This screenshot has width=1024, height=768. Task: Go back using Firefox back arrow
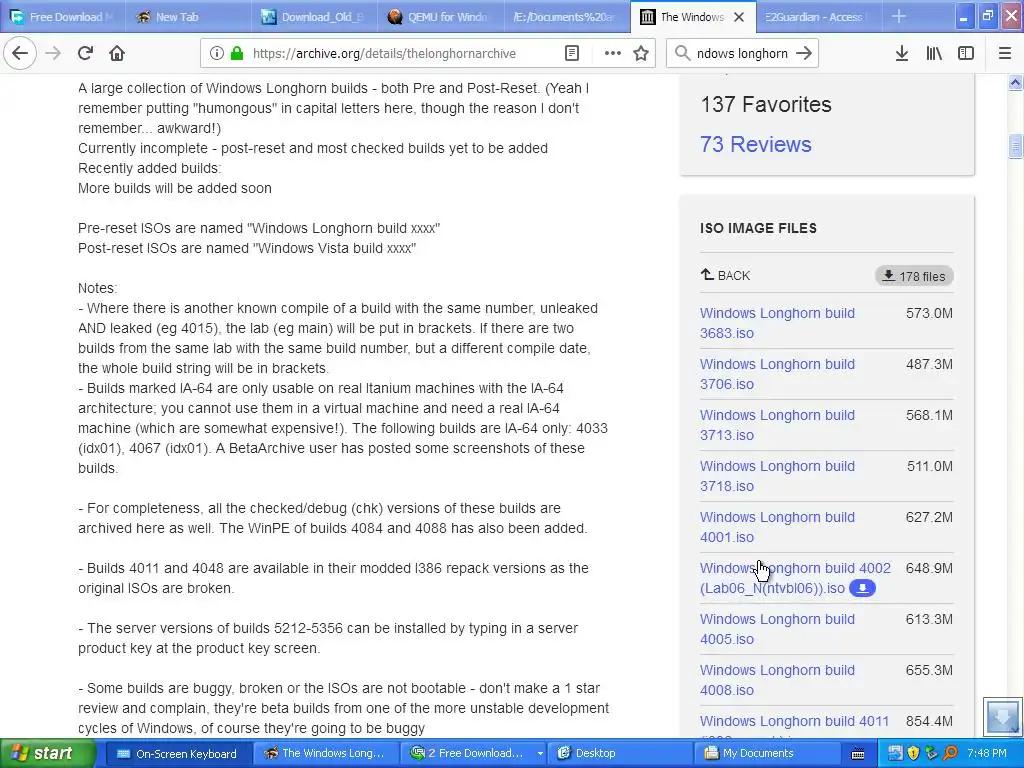click(x=20, y=53)
